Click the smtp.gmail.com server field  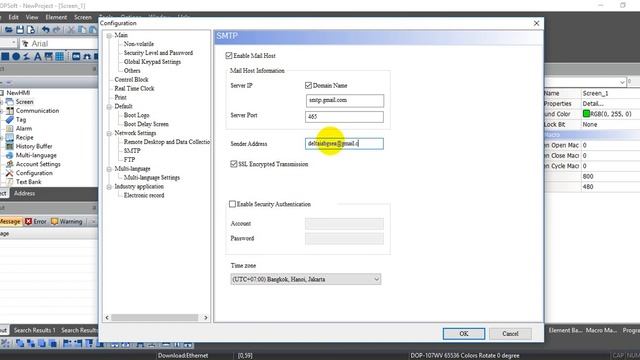click(x=344, y=100)
